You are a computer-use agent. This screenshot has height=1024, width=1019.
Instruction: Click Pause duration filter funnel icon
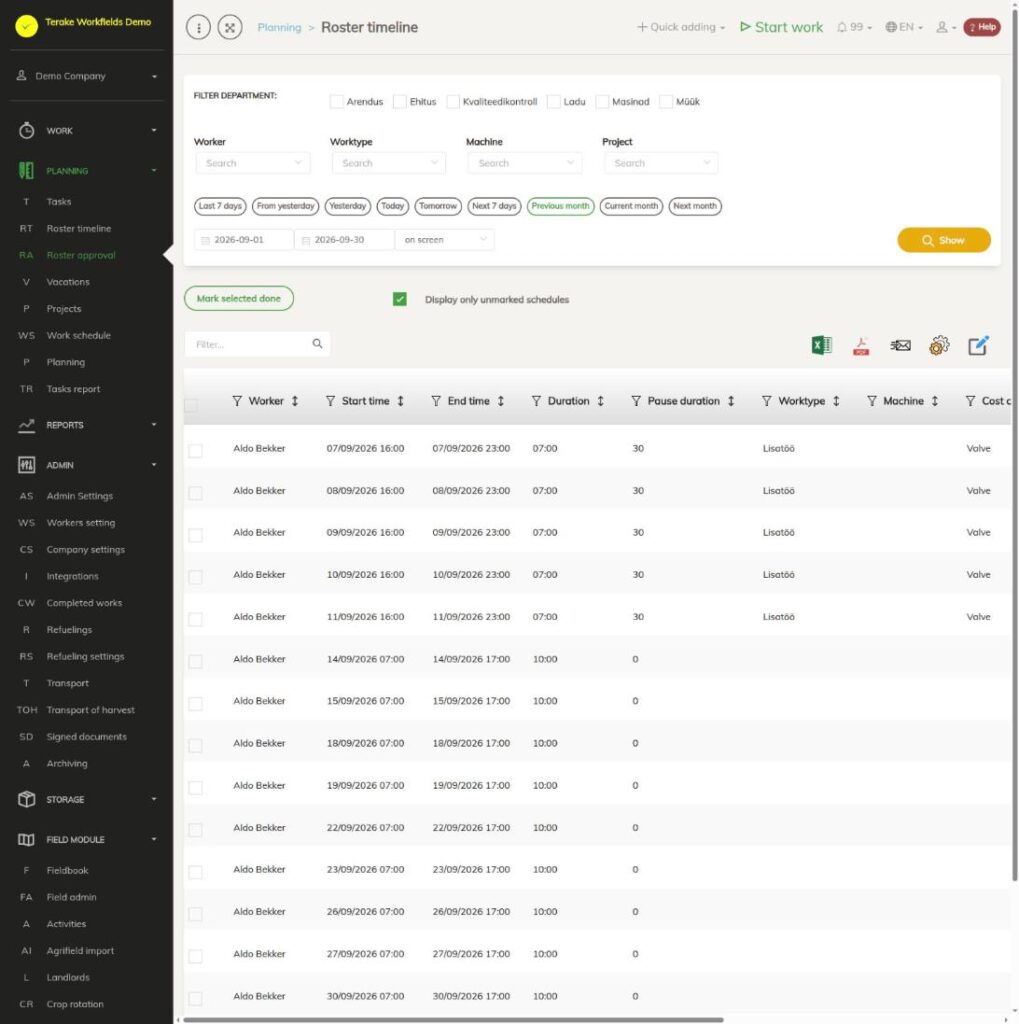(x=636, y=401)
